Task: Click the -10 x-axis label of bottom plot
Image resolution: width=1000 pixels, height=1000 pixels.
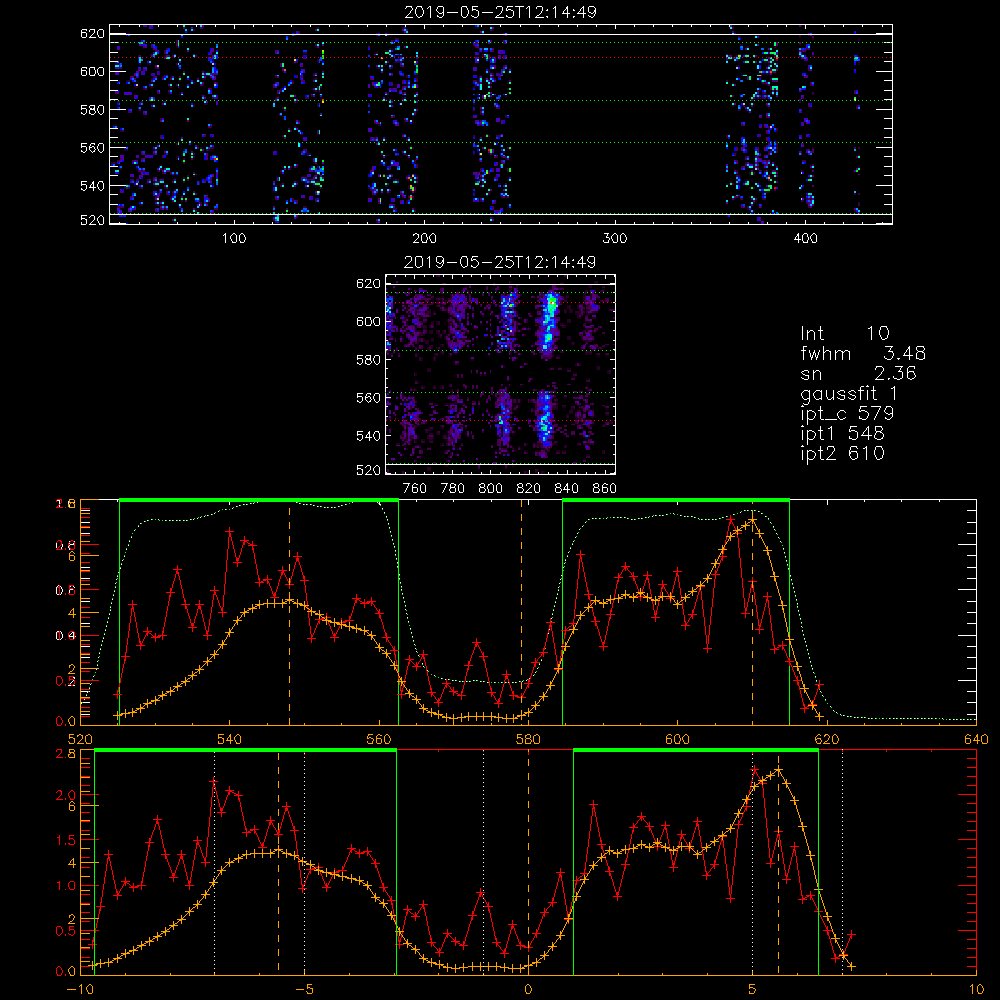Action: 80,990
